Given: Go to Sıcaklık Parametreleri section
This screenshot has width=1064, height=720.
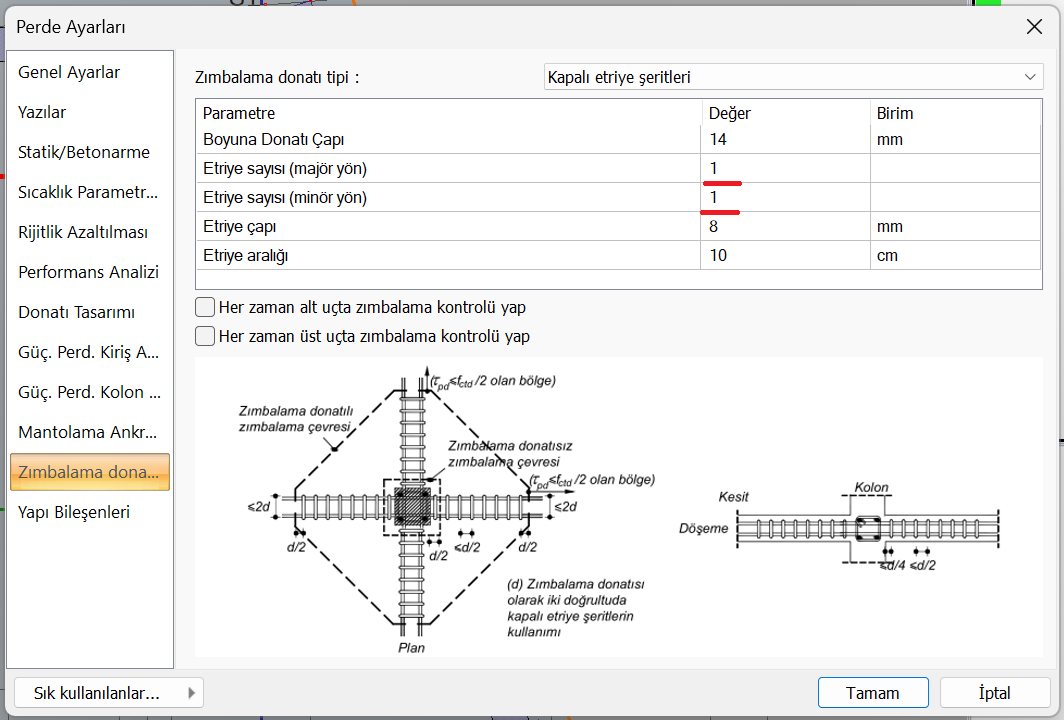Looking at the screenshot, I should [89, 192].
